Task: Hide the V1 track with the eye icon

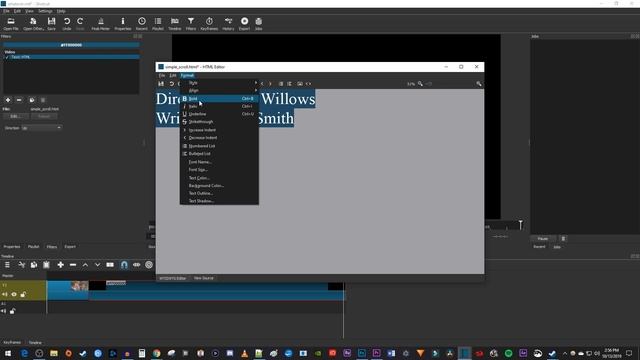Action: click(x=14, y=294)
